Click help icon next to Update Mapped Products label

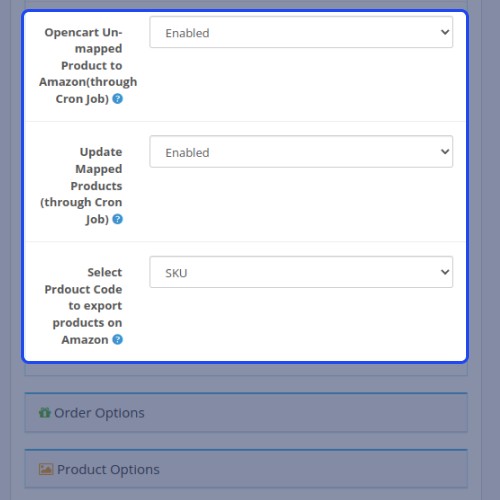pos(117,219)
